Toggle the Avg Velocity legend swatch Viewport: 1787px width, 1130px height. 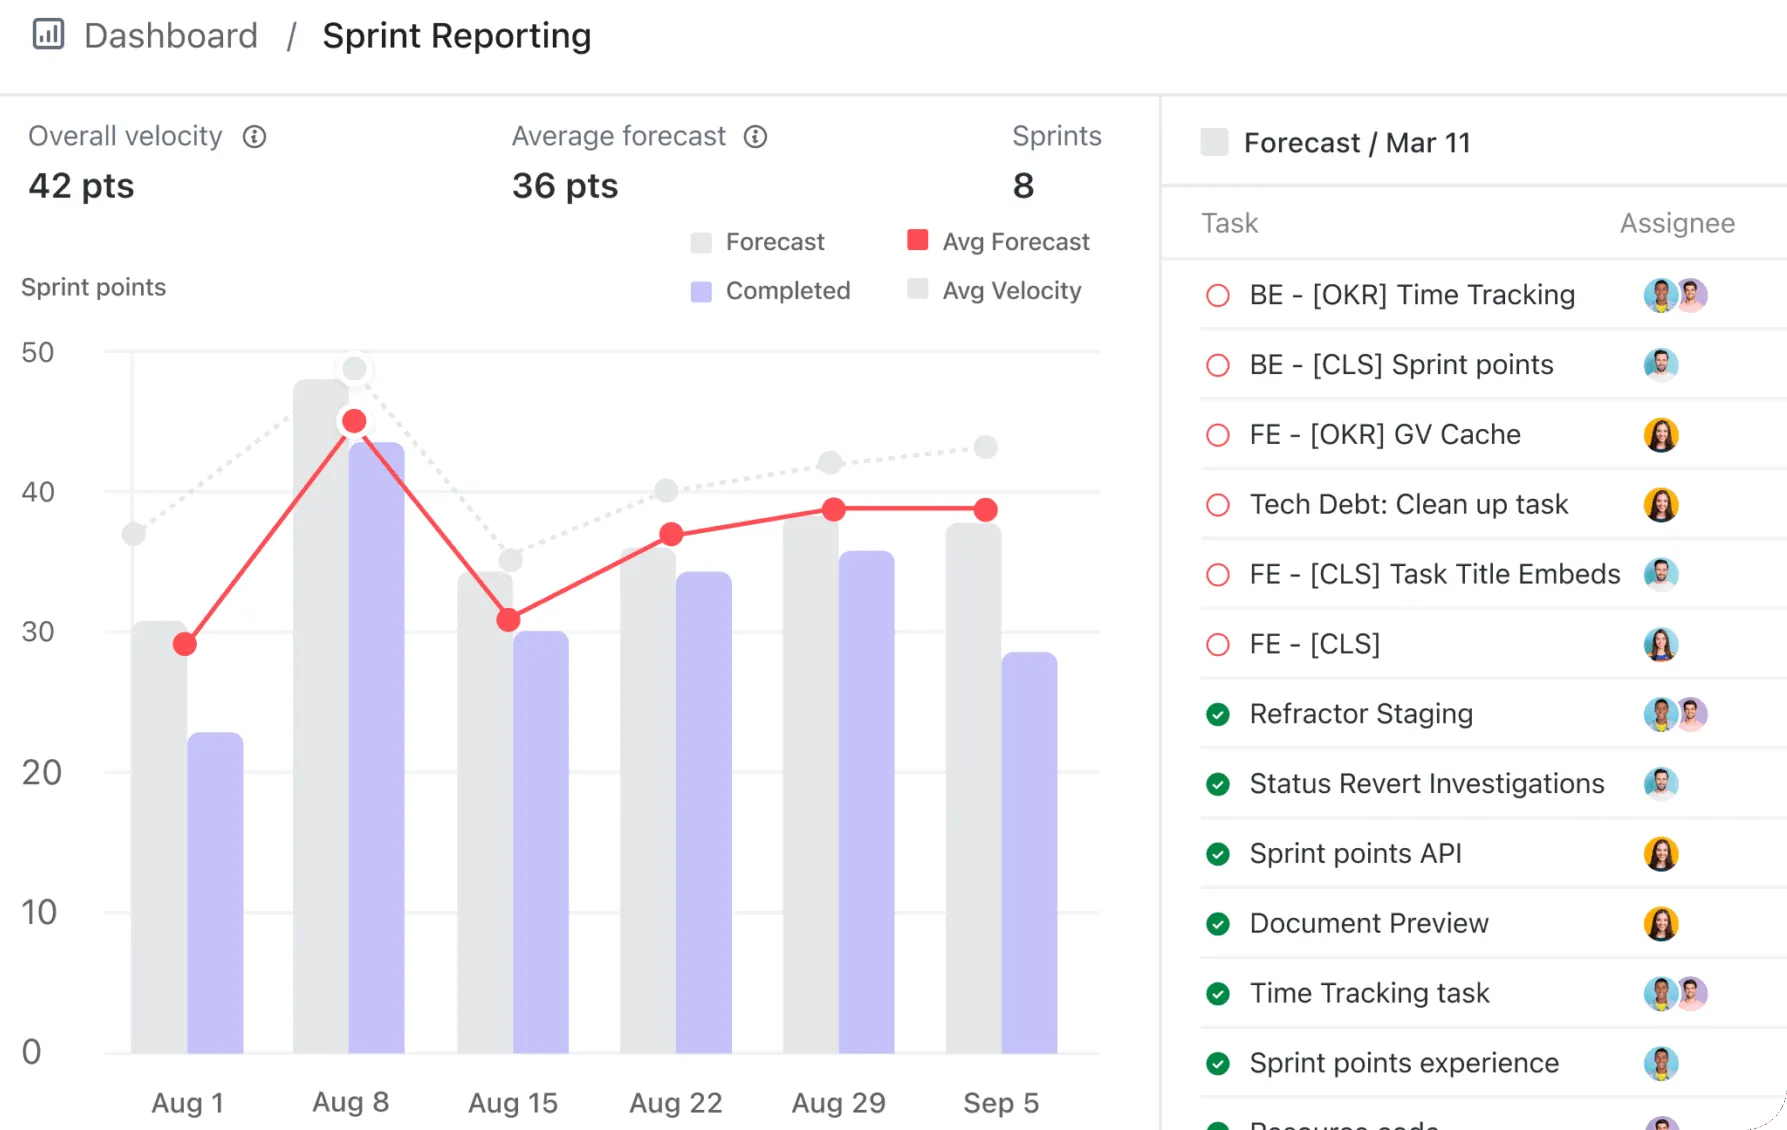(x=918, y=289)
